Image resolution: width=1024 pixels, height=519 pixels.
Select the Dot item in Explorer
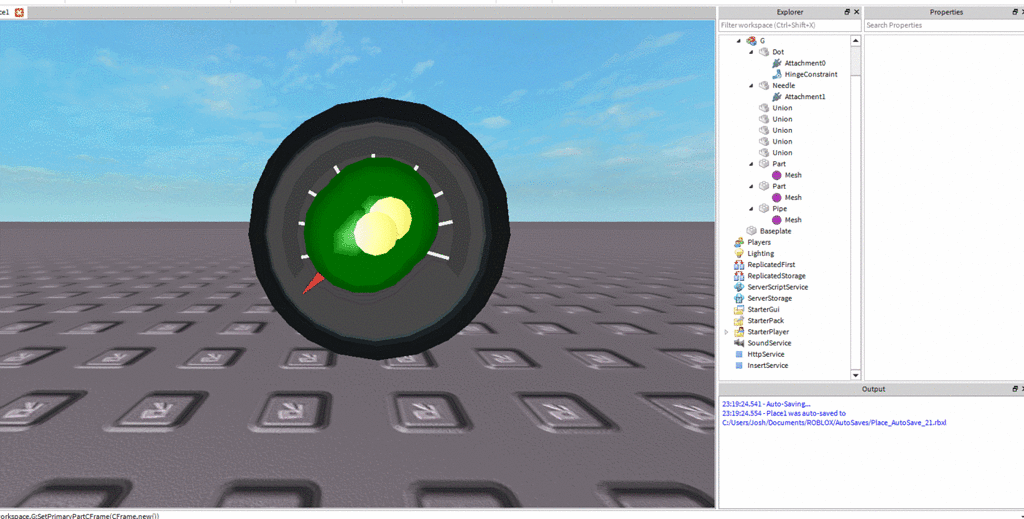[x=778, y=52]
